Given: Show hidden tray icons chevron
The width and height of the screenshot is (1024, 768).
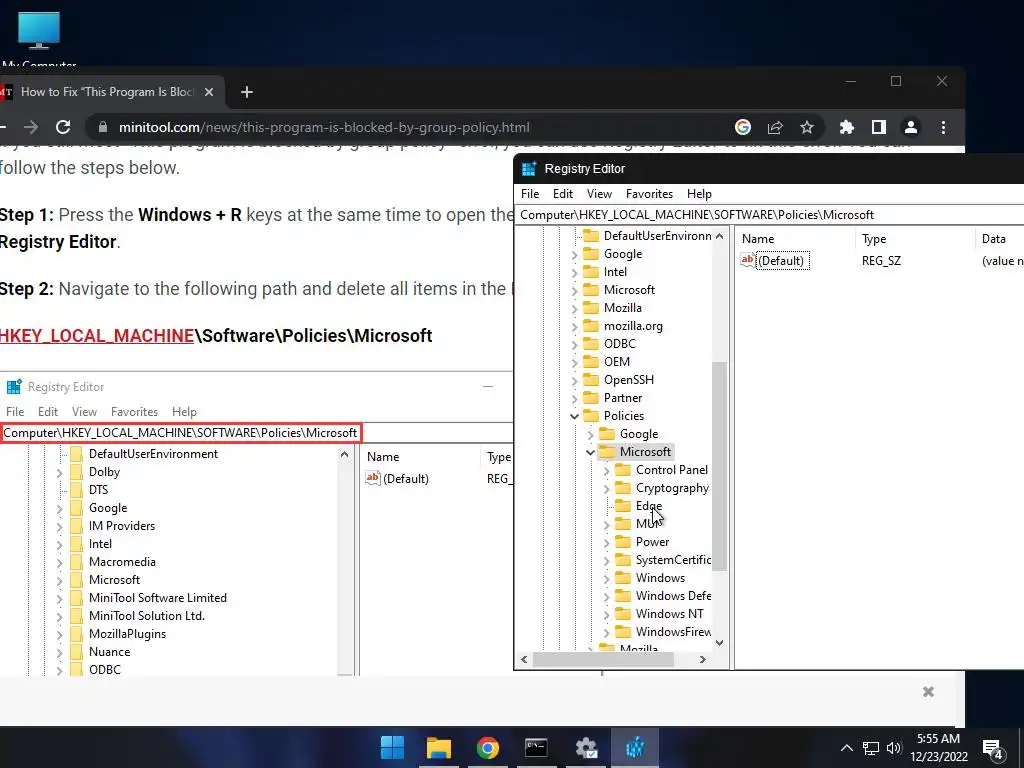Looking at the screenshot, I should click(846, 748).
